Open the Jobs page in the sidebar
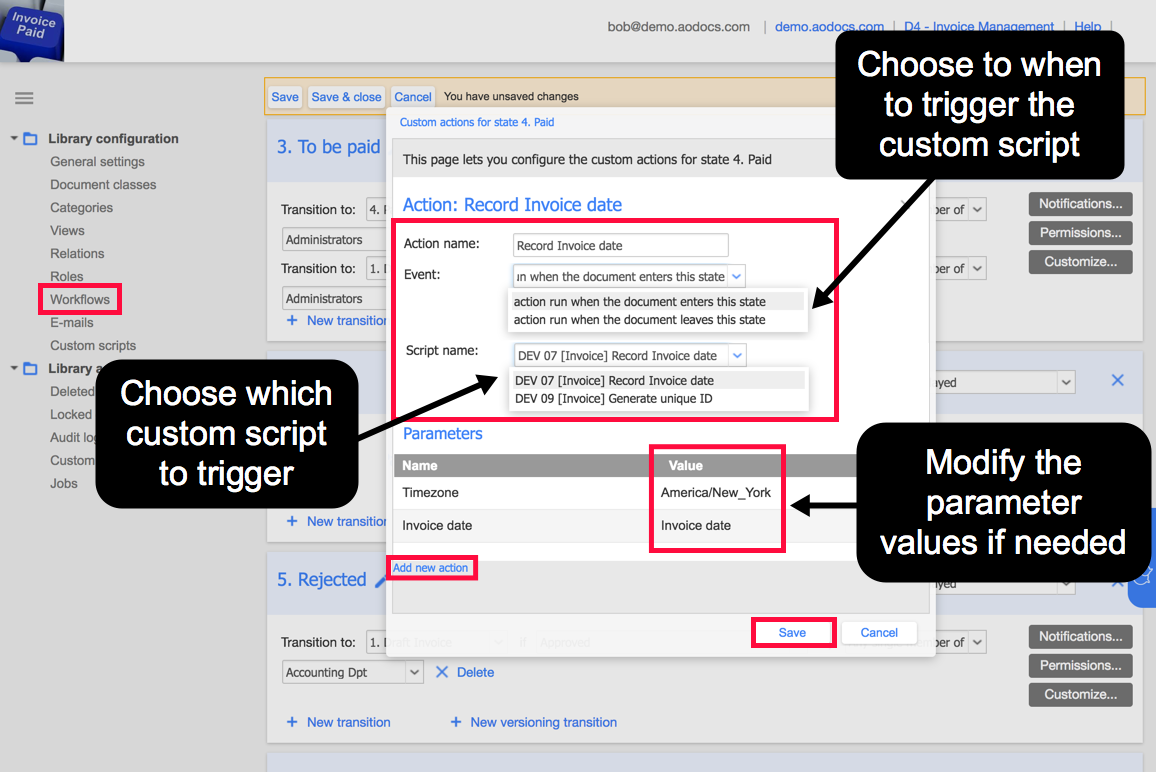The image size is (1156, 772). 63,483
